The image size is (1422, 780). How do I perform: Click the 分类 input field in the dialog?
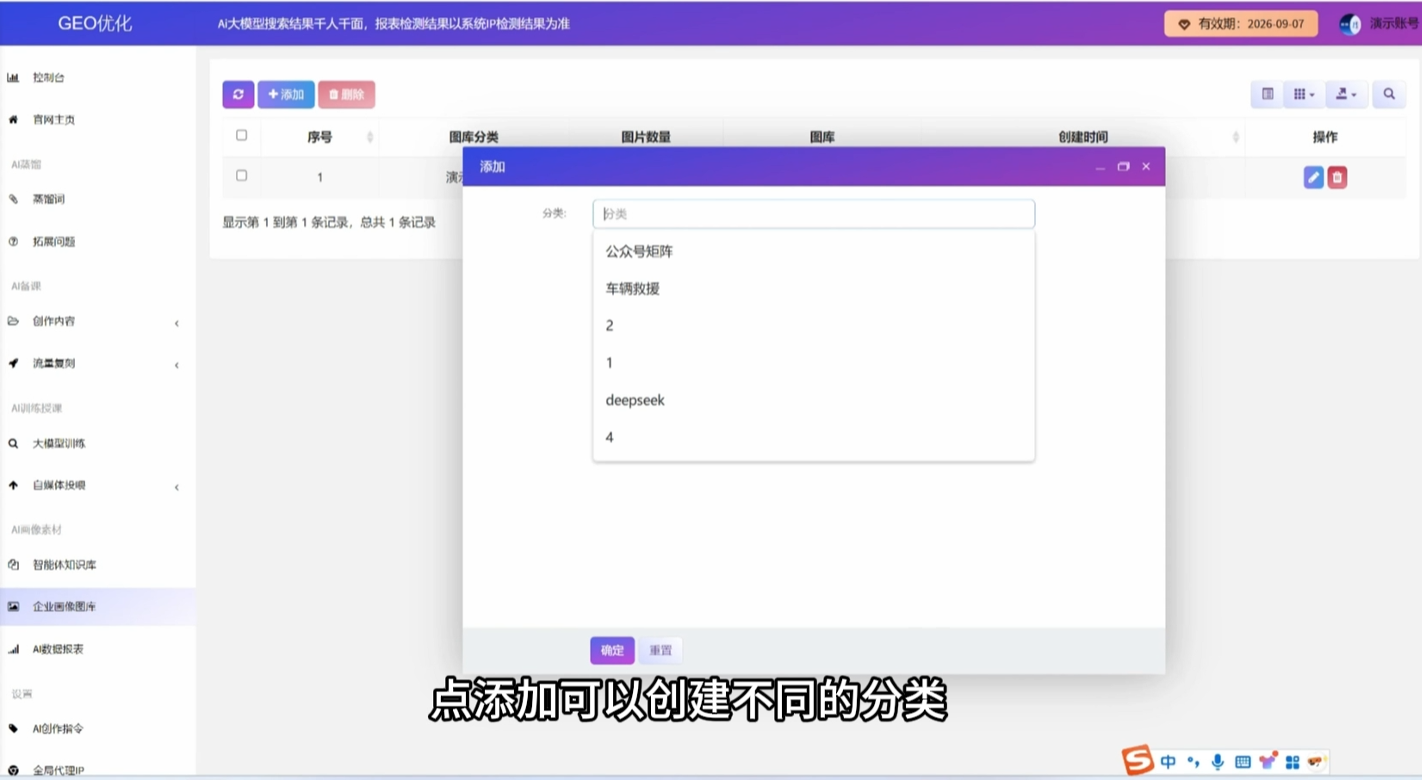(813, 213)
